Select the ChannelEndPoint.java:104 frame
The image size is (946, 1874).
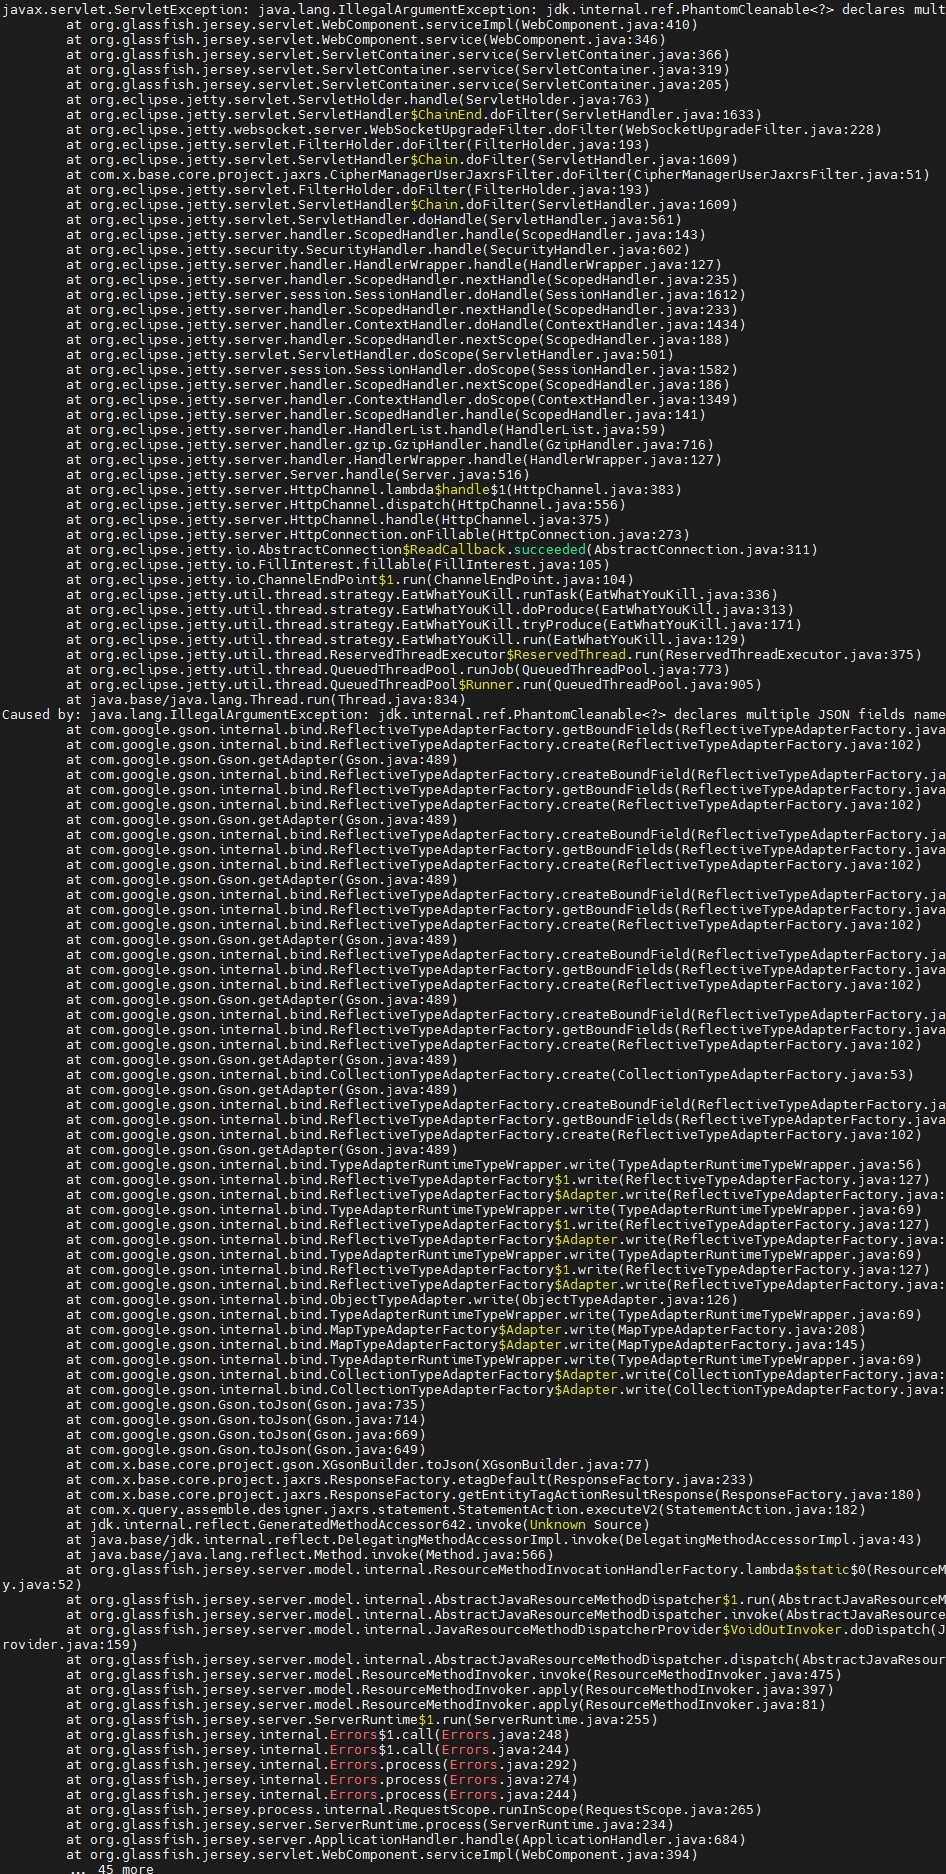350,579
